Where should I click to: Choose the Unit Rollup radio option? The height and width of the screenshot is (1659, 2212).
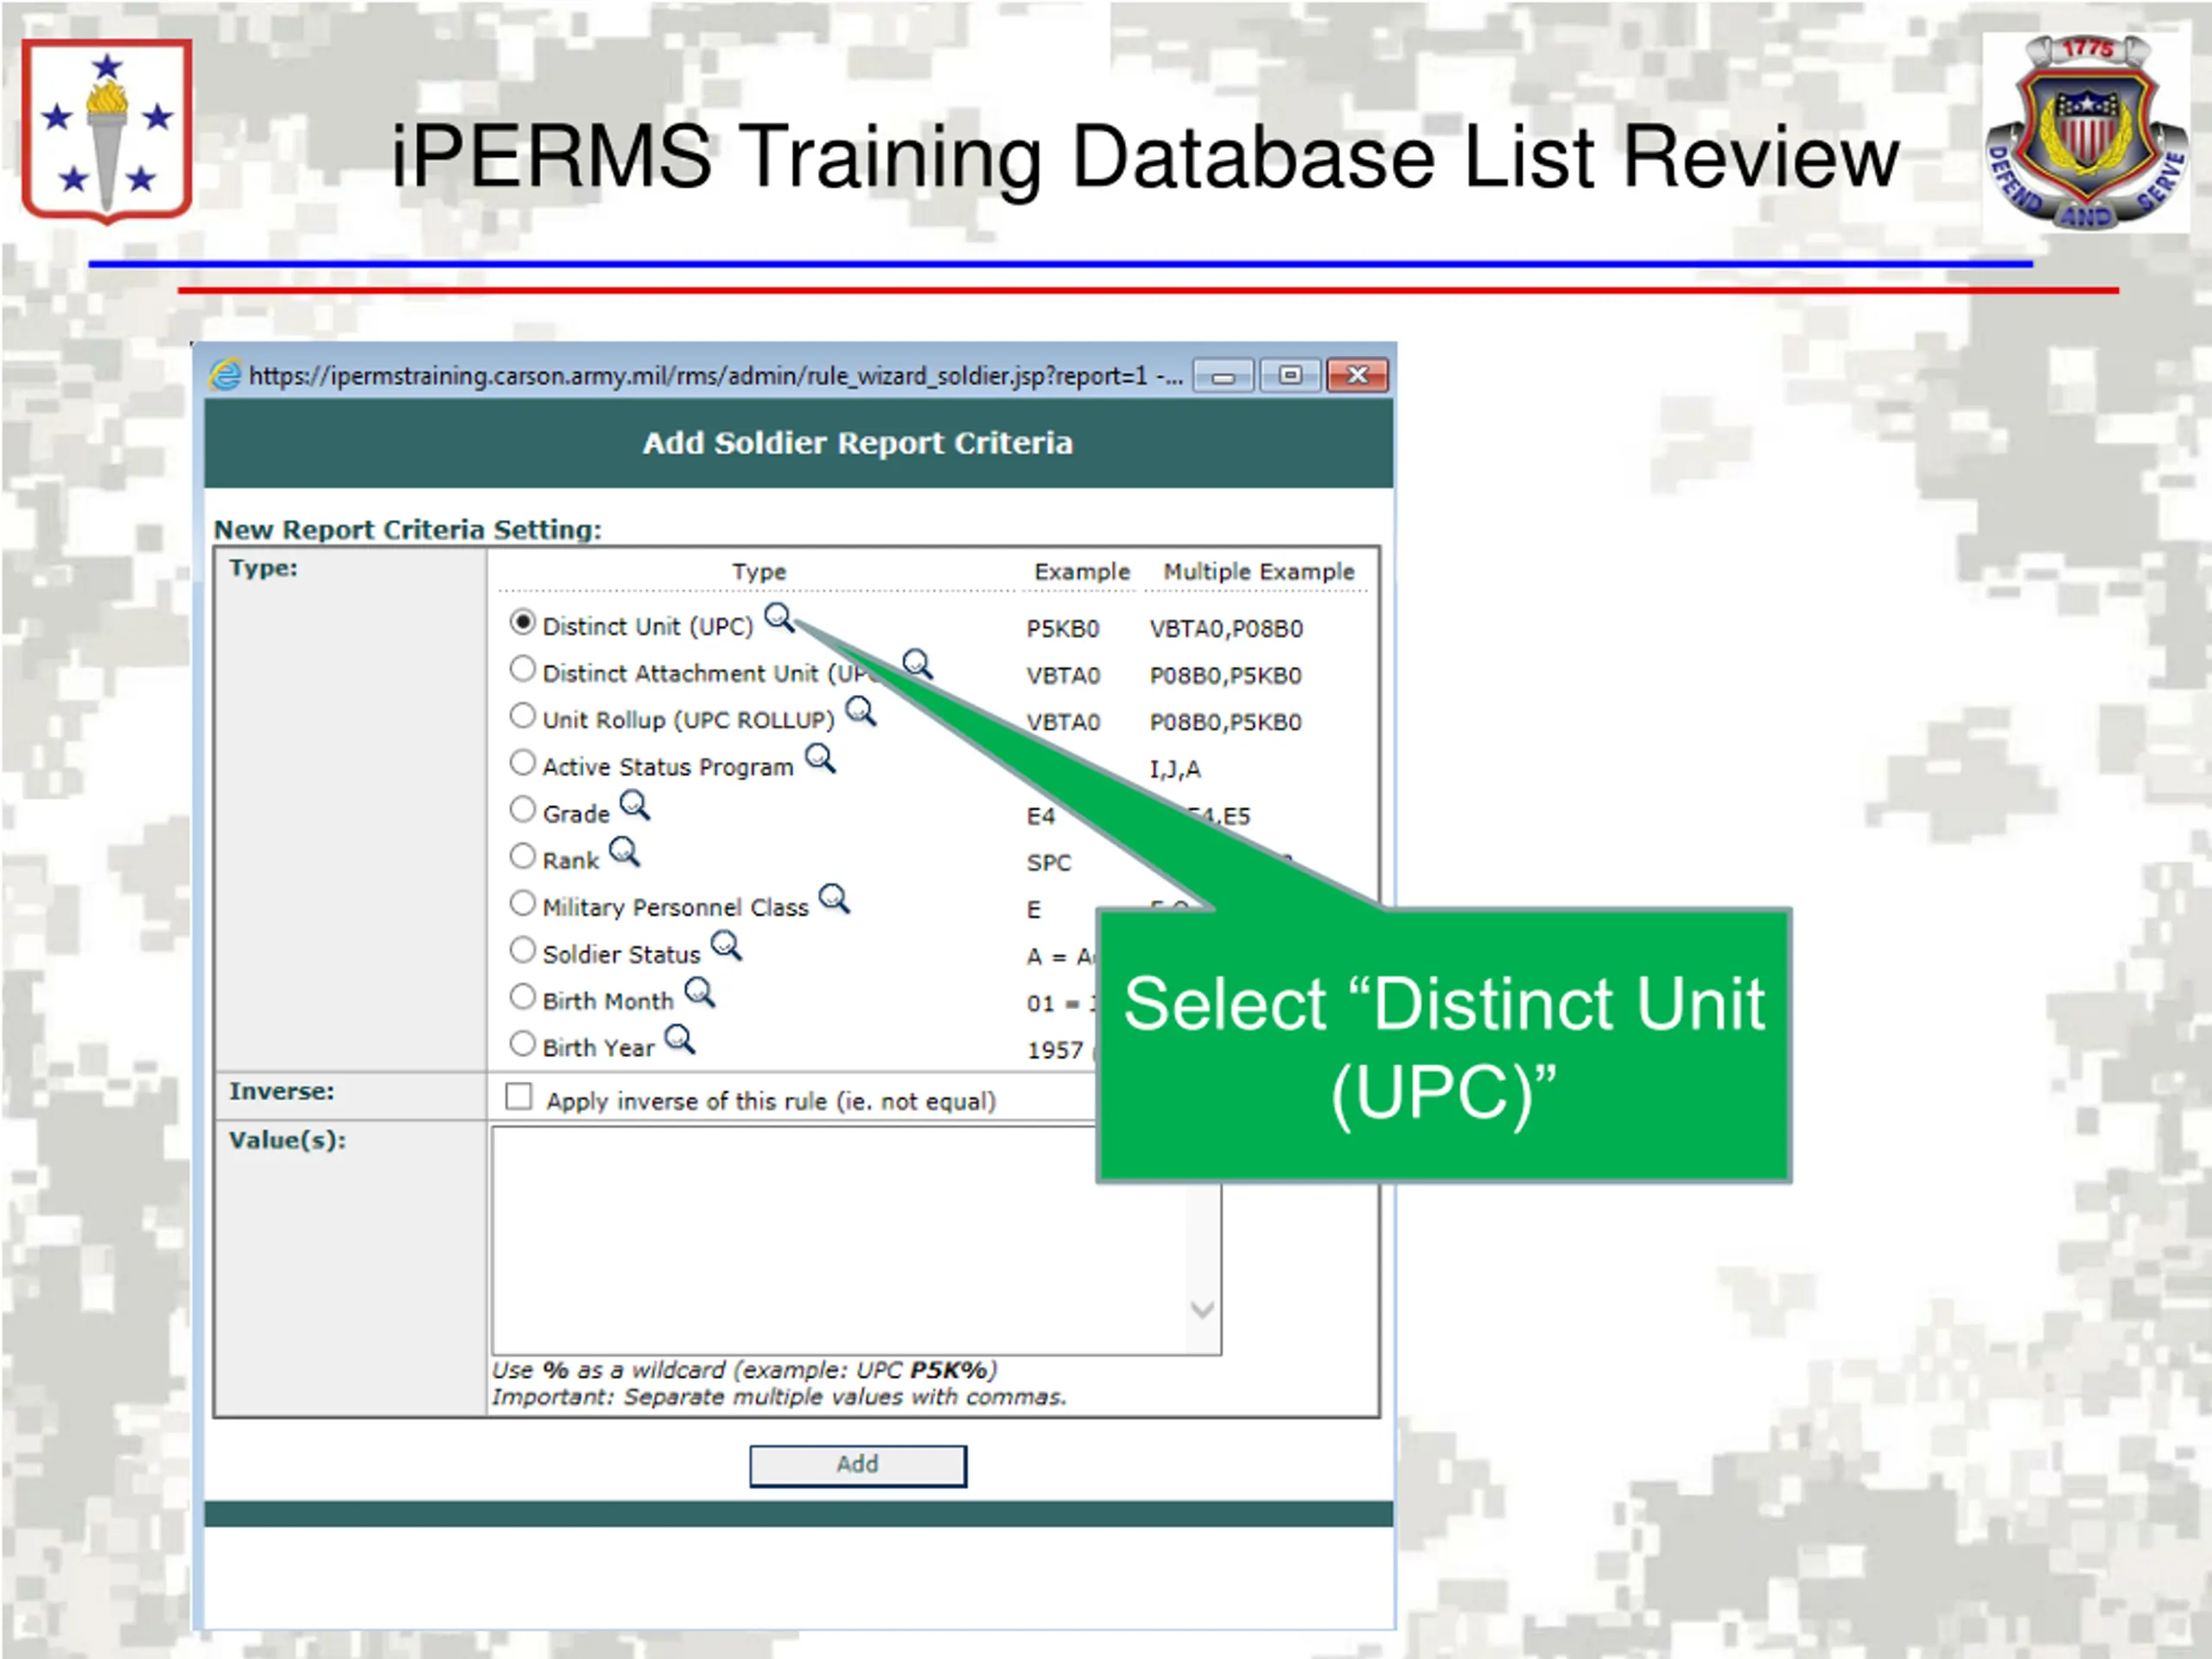[x=522, y=716]
